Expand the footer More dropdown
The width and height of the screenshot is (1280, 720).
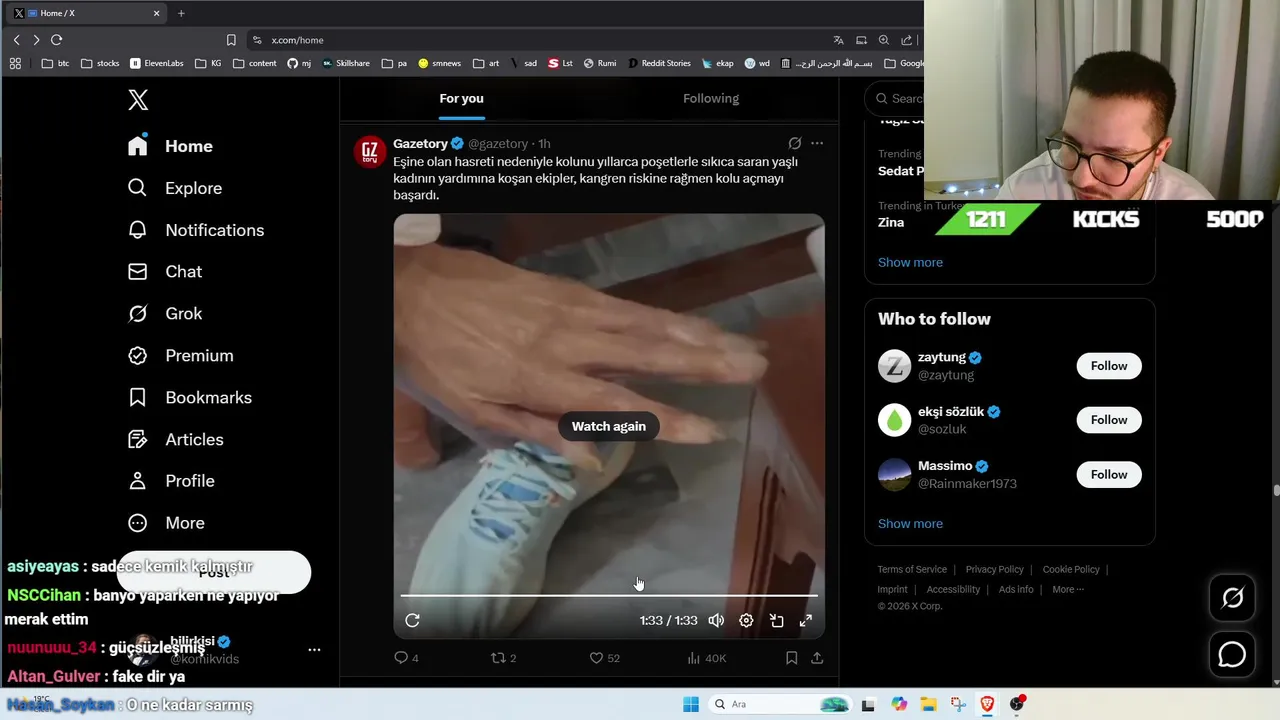(x=1068, y=589)
